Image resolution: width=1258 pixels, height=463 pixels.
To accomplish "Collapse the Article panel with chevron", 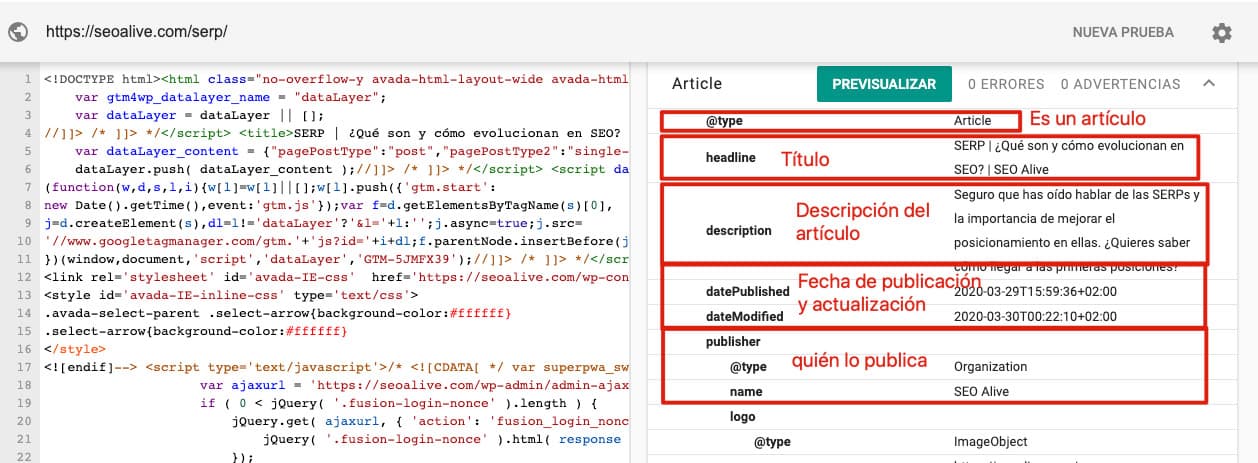I will [x=1209, y=84].
